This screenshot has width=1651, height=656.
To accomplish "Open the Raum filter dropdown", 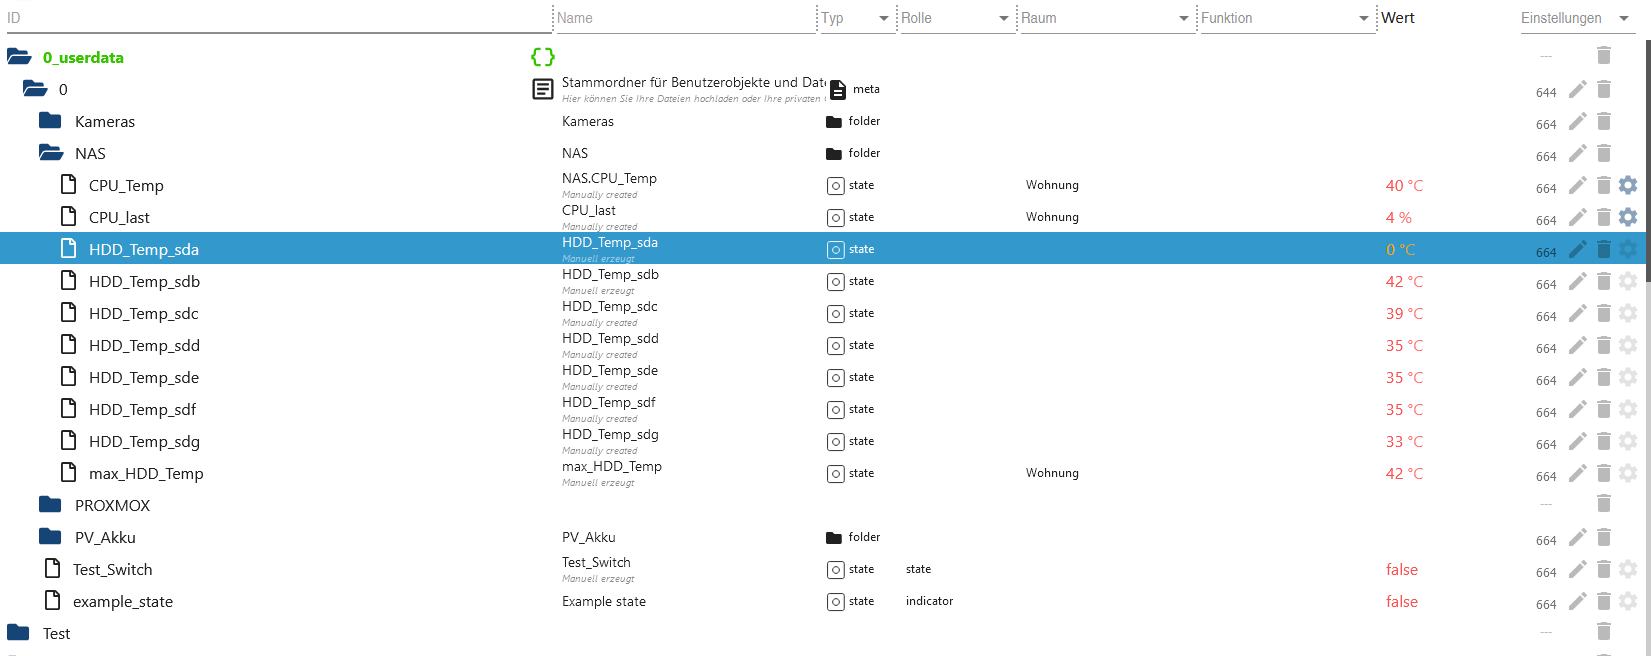I will [1184, 18].
